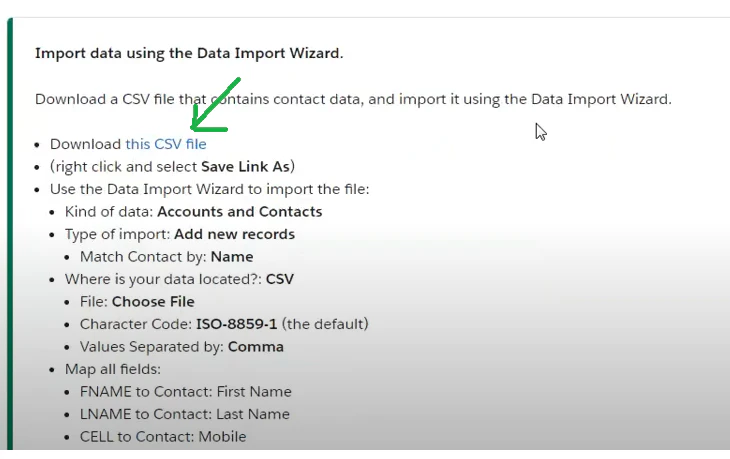Click the 'FNAME to Contact: First Name' line
Screen dimensions: 730x459
[186, 392]
